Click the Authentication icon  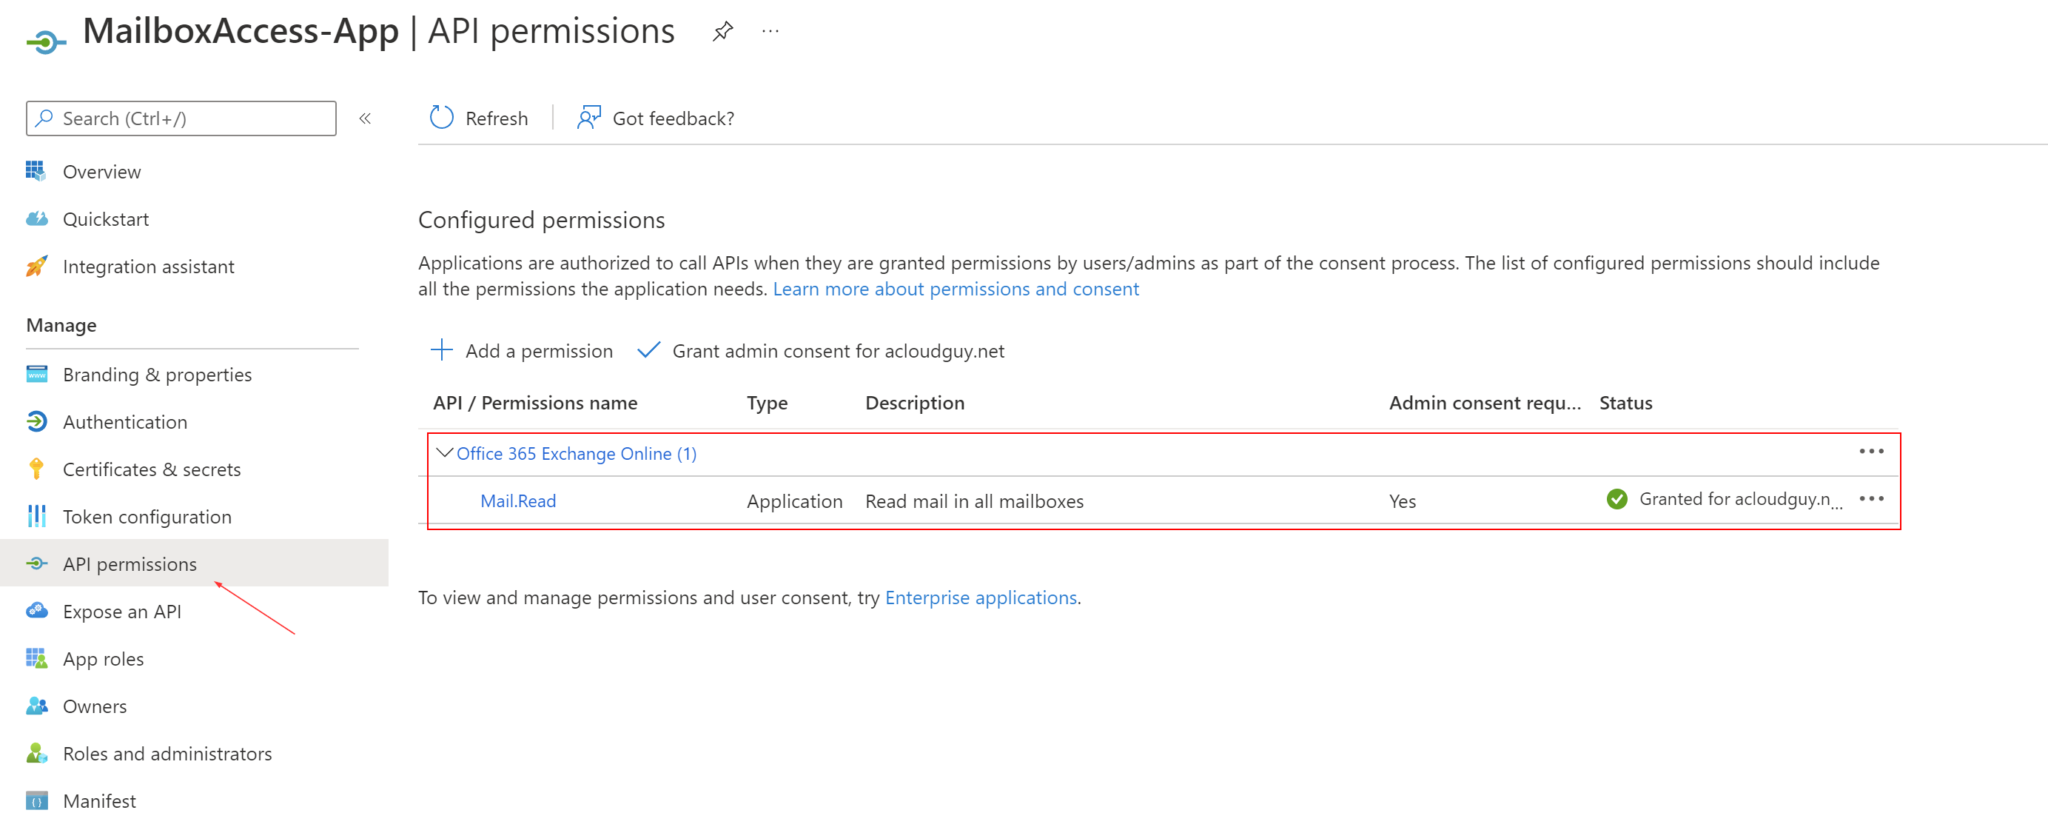tap(37, 421)
